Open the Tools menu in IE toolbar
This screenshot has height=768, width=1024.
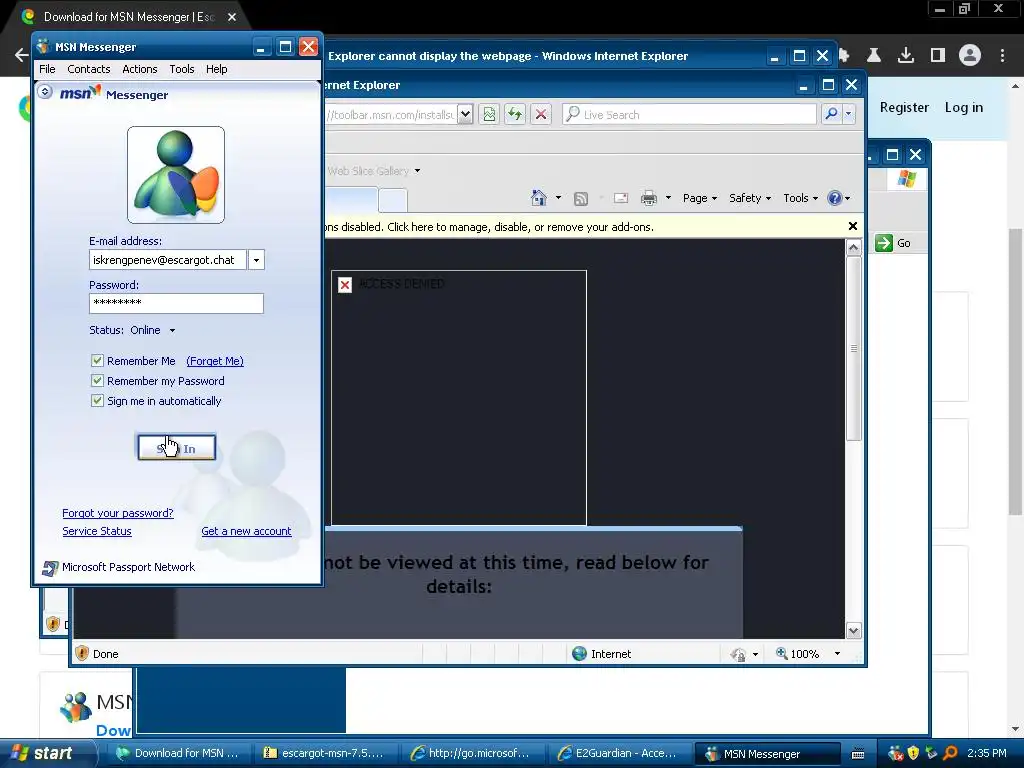pos(800,198)
